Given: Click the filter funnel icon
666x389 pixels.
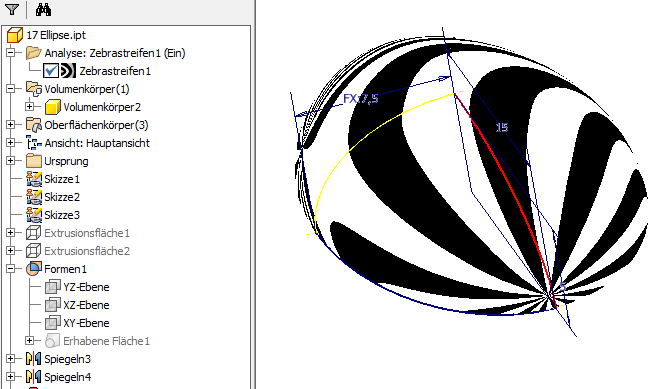Looking at the screenshot, I should click(11, 9).
